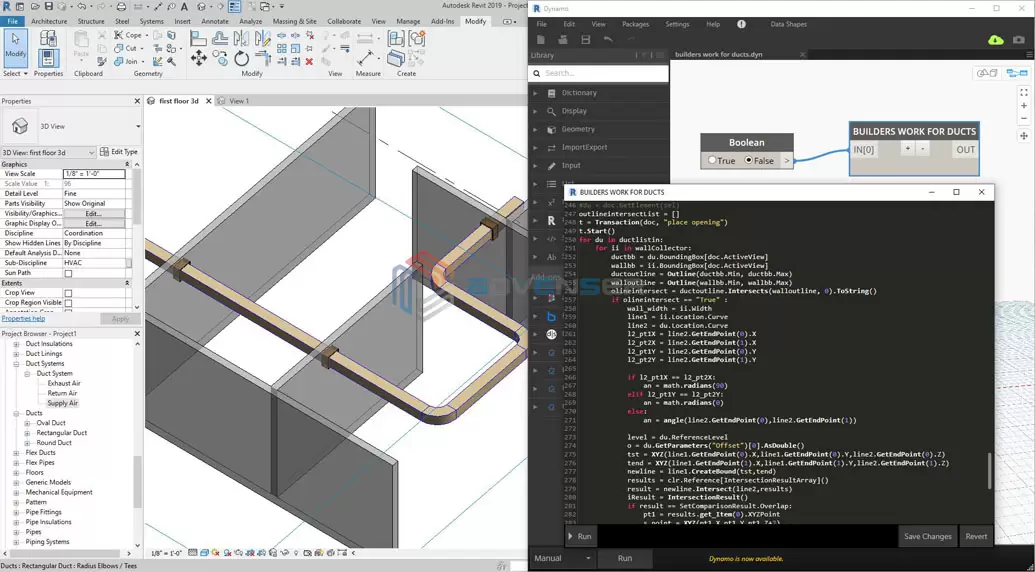The height and width of the screenshot is (572, 1035).
Task: Click the Python editor vertical scrollbar thumb
Action: click(989, 470)
